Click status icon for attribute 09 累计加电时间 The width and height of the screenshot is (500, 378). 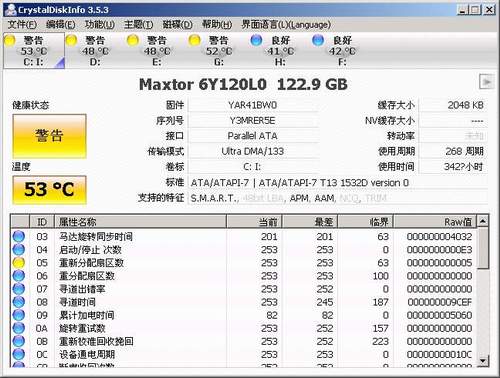(19, 315)
